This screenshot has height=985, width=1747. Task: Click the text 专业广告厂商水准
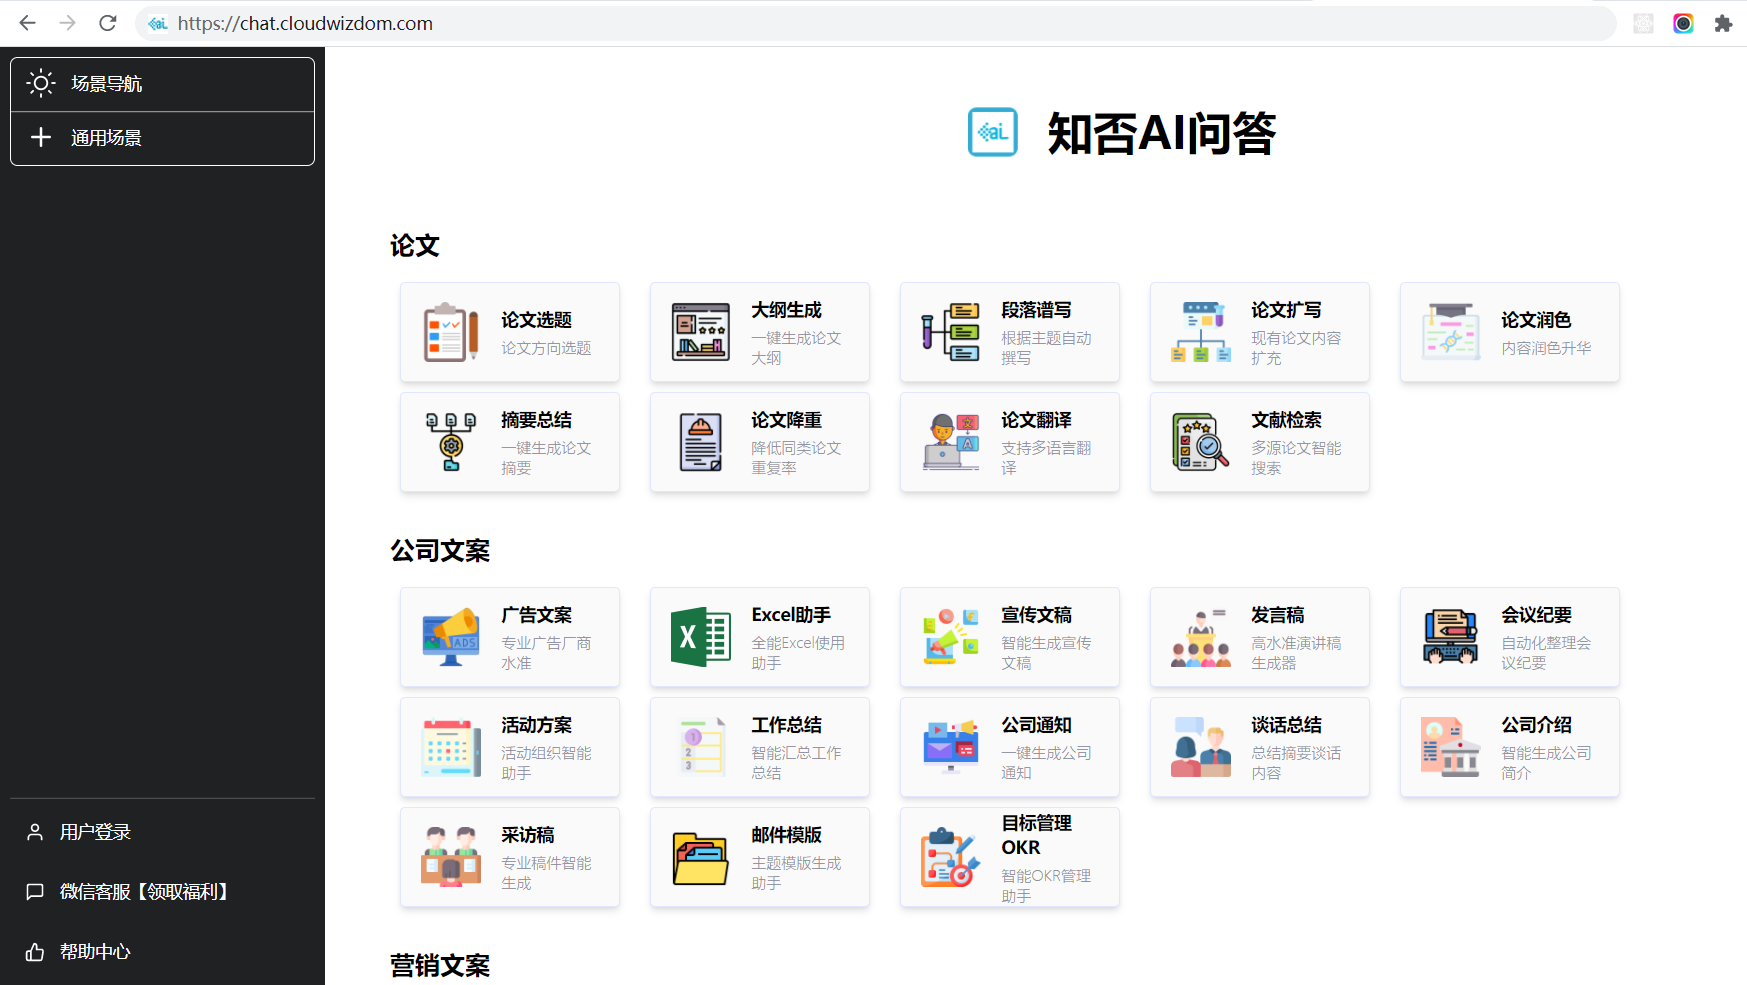tap(546, 653)
